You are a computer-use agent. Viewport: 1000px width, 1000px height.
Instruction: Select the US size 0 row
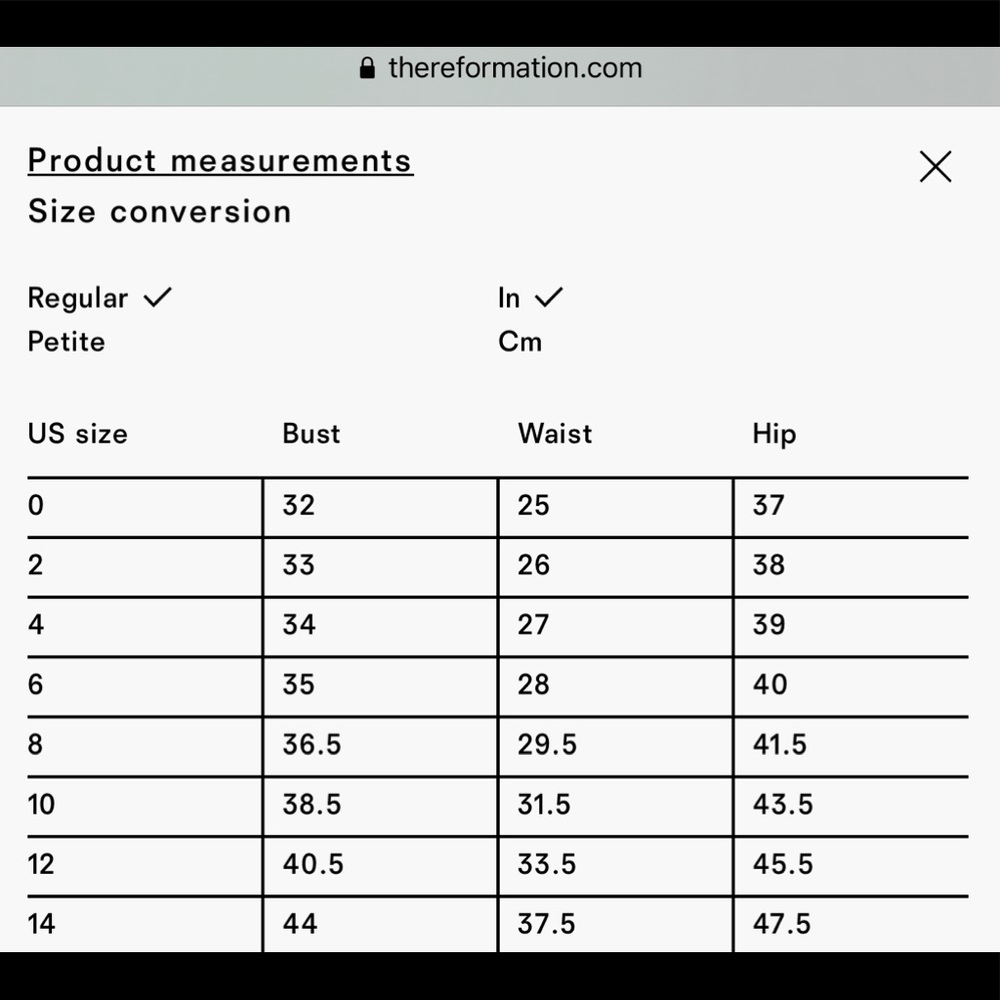click(x=497, y=507)
